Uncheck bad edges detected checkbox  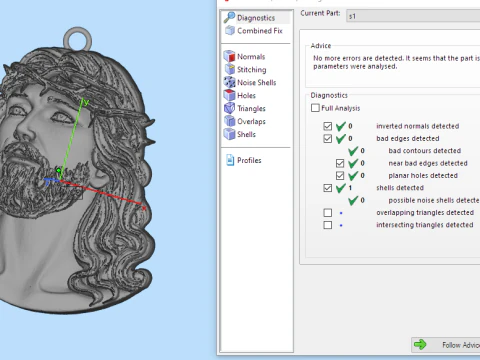(x=328, y=138)
